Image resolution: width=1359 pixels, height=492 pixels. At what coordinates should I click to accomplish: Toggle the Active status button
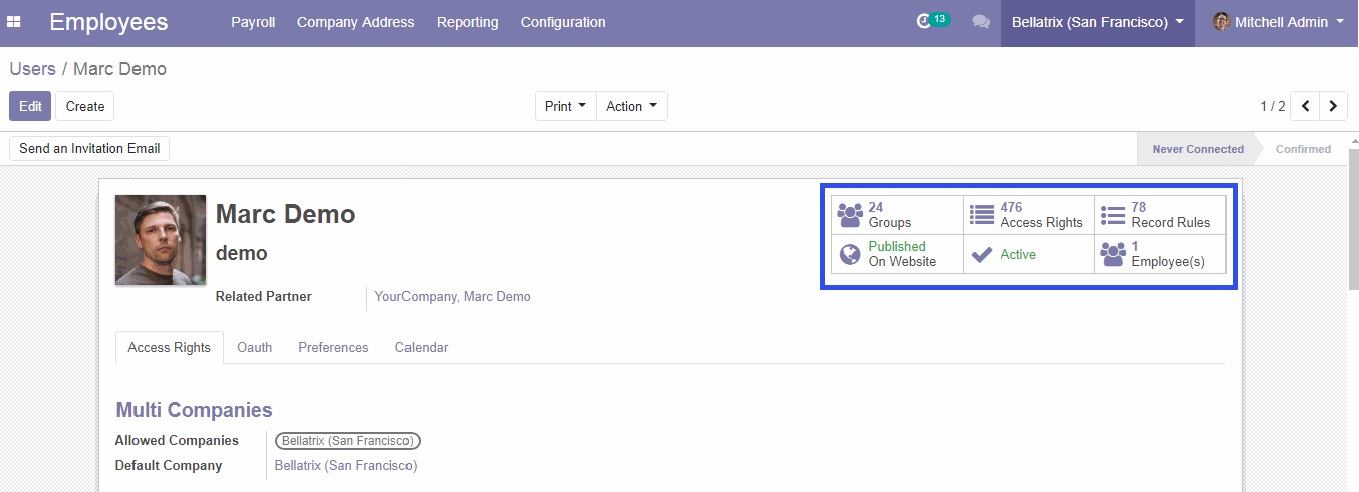1029,254
